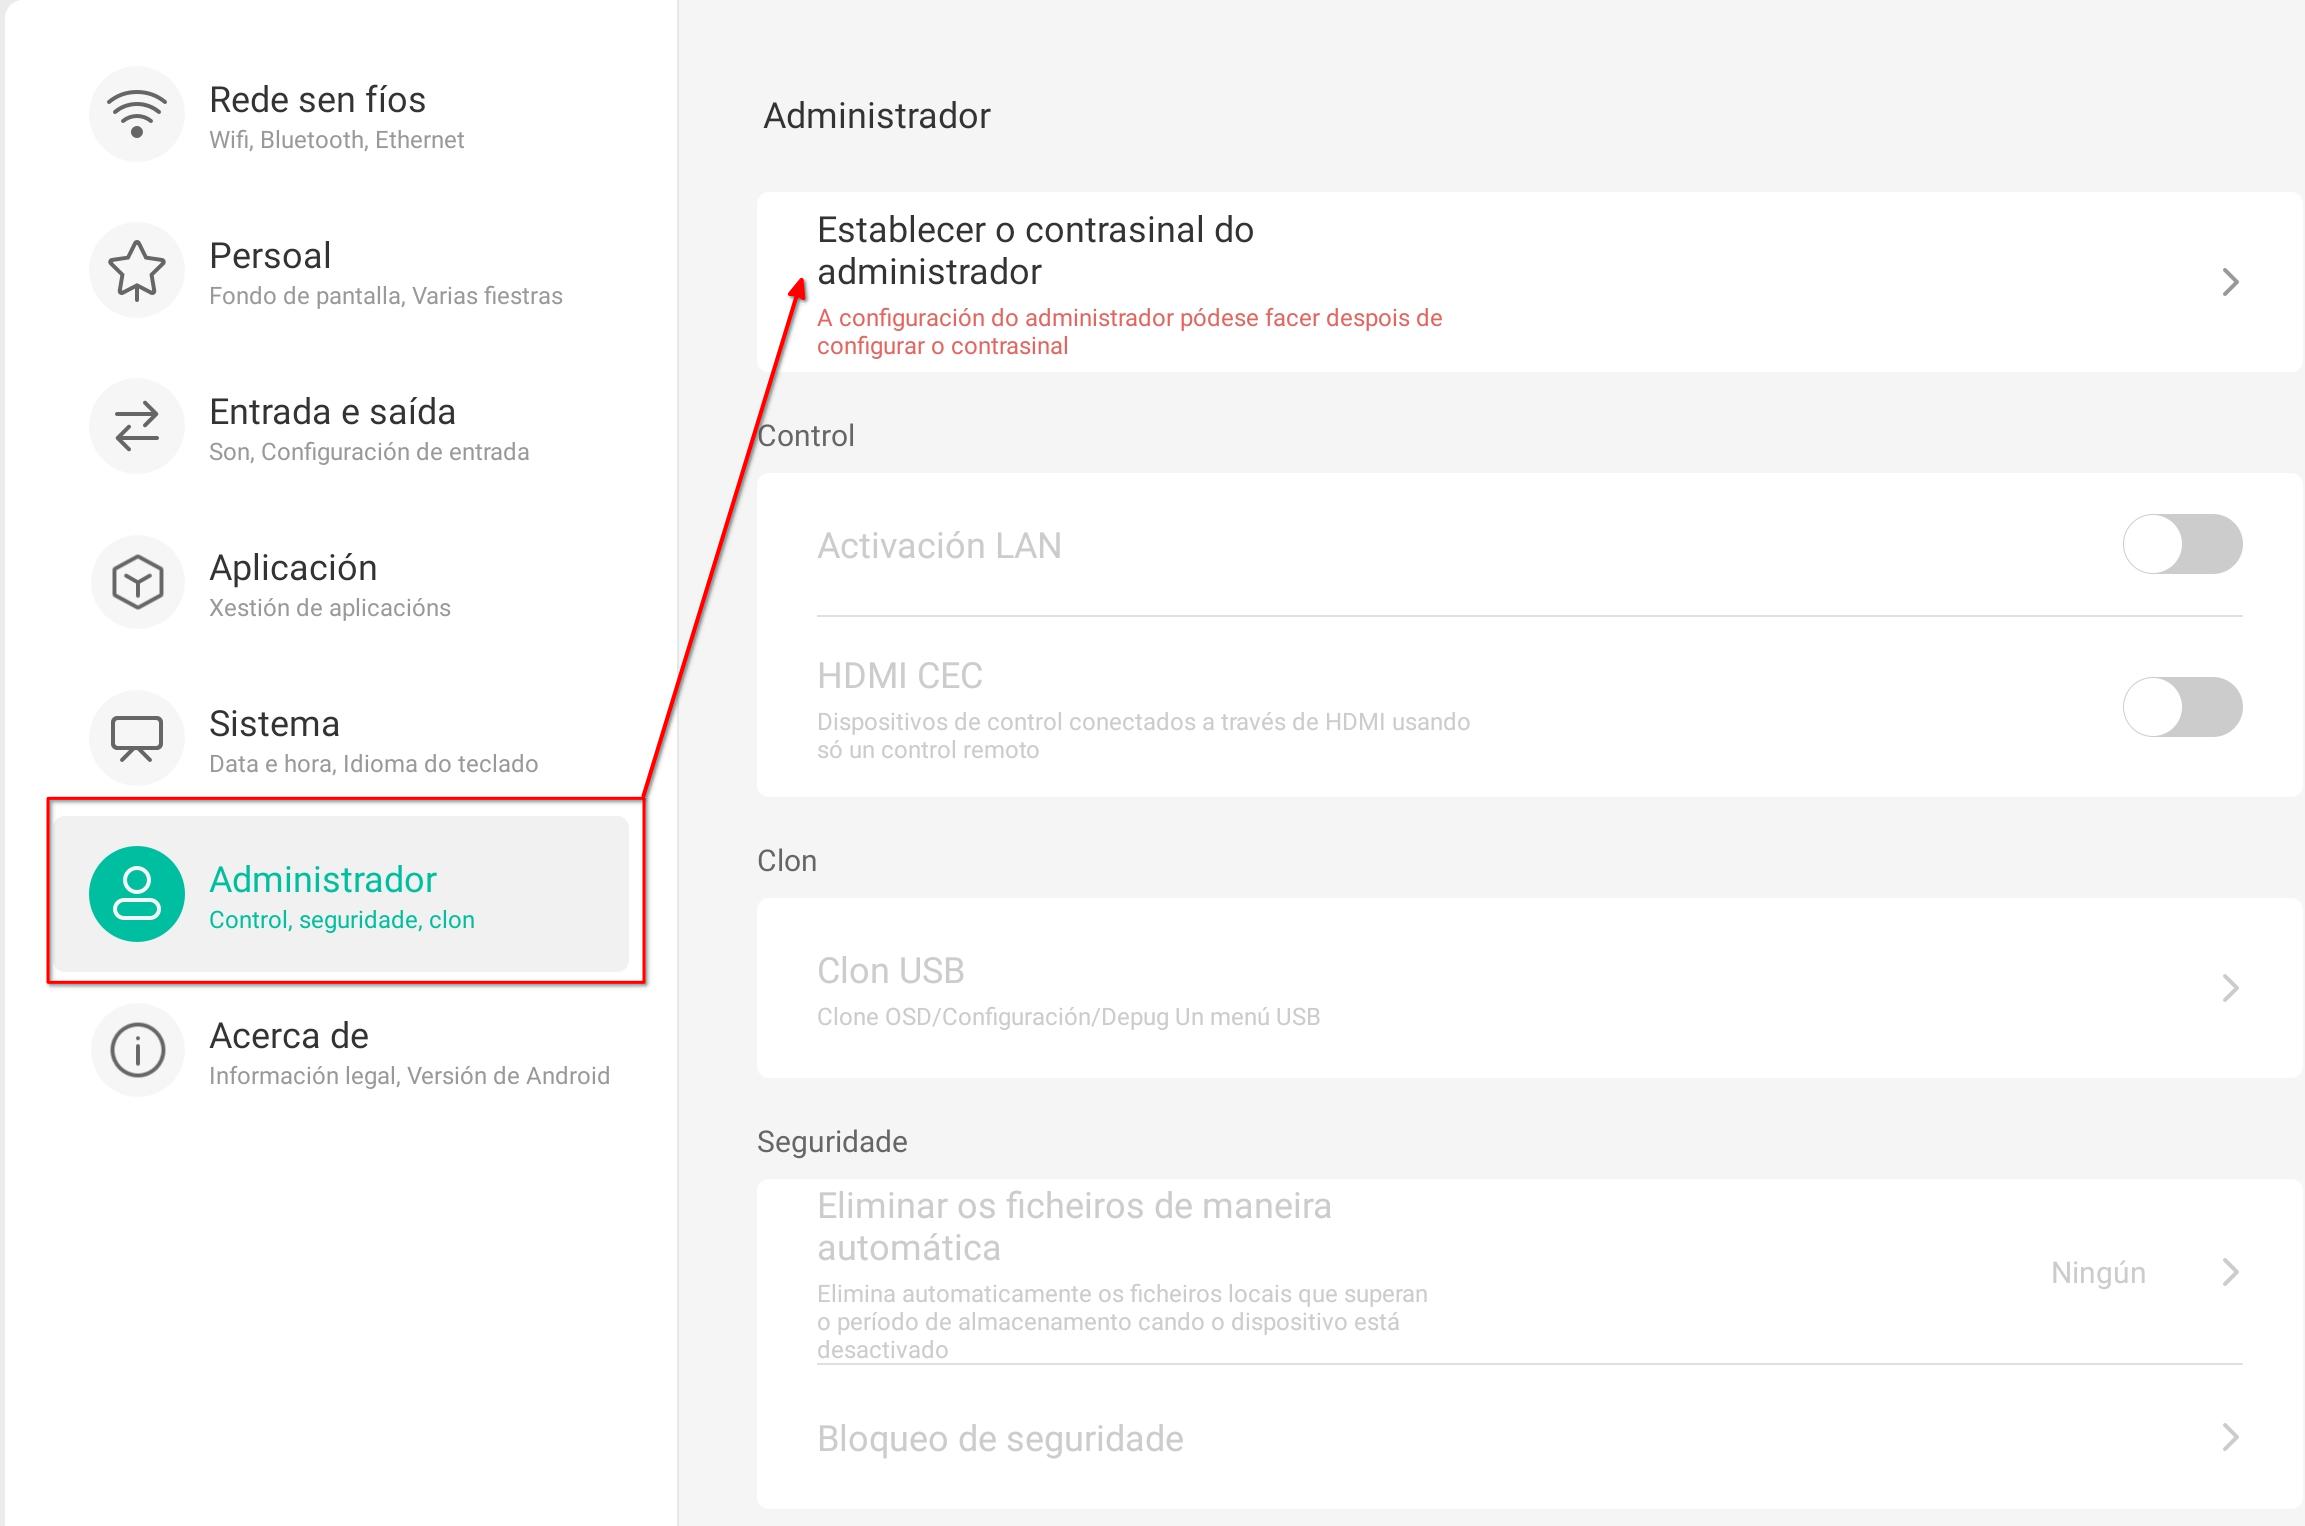Click the Administrador page heading
This screenshot has width=2305, height=1526.
[x=875, y=115]
